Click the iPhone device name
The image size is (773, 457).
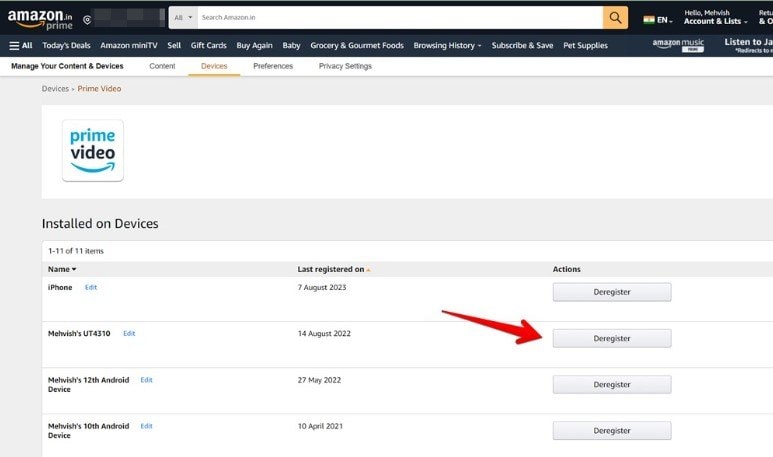click(x=60, y=287)
